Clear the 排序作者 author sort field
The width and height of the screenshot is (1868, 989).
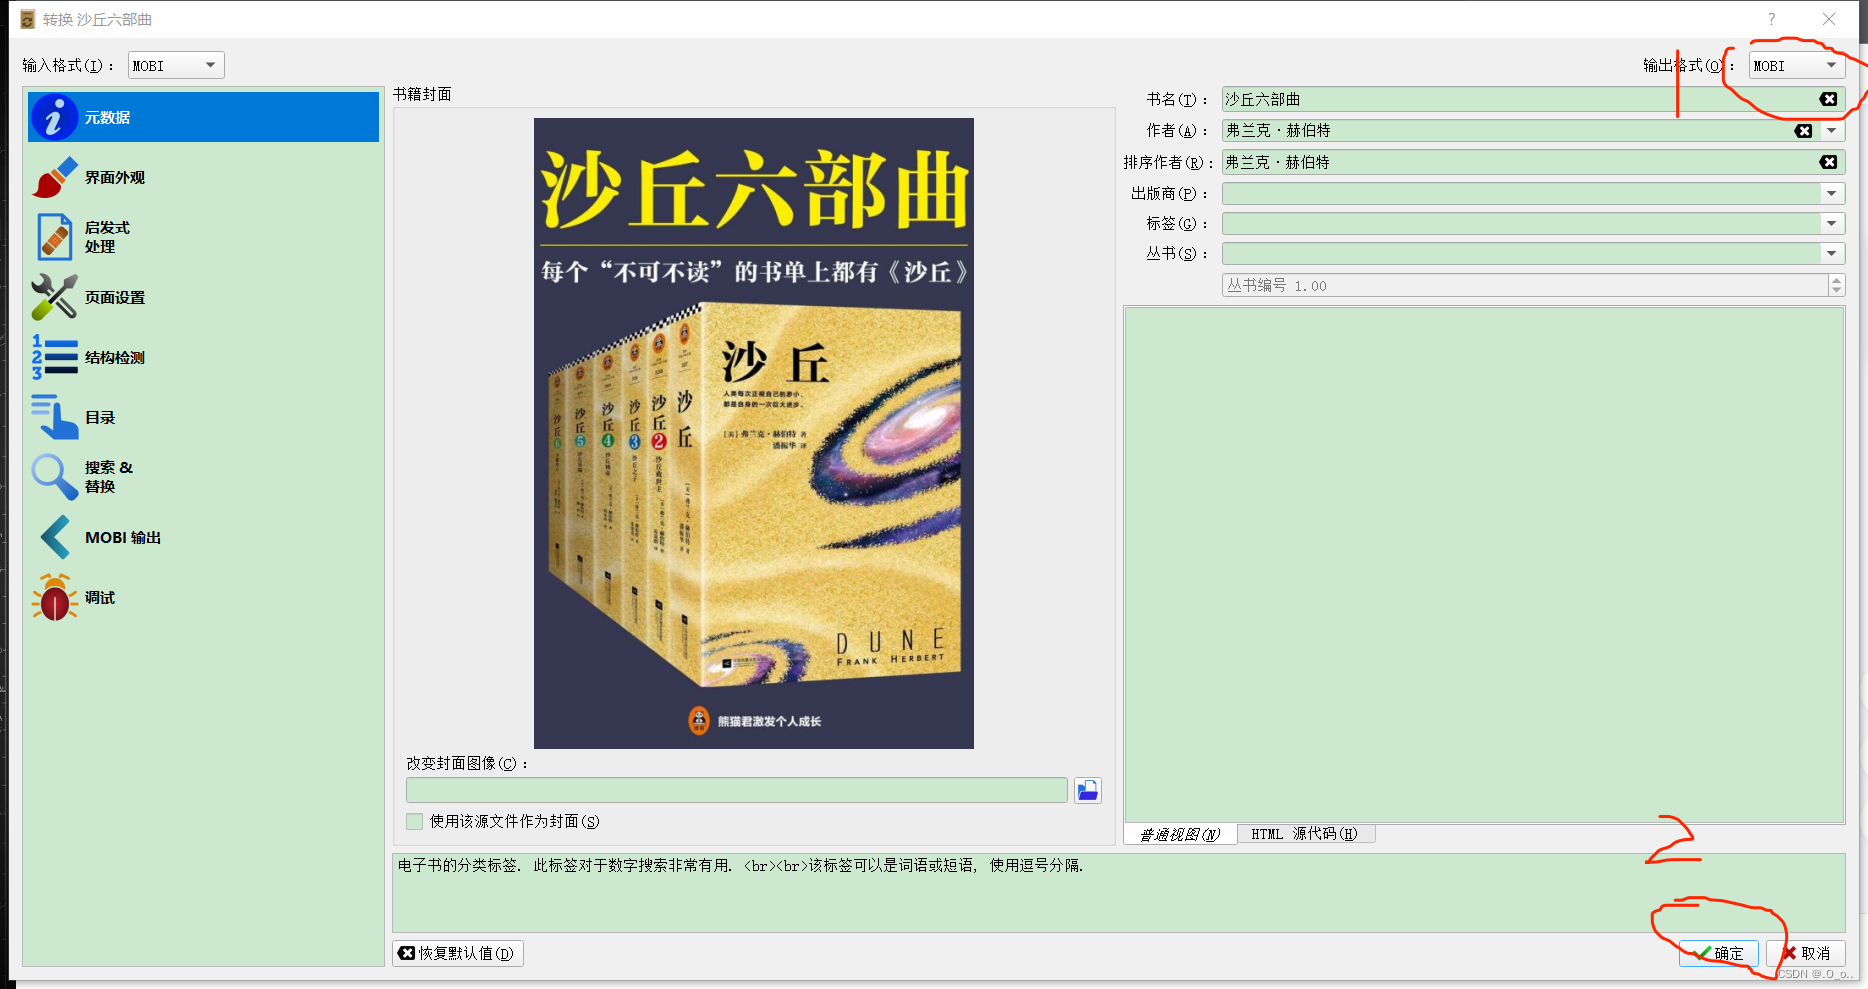pos(1829,162)
